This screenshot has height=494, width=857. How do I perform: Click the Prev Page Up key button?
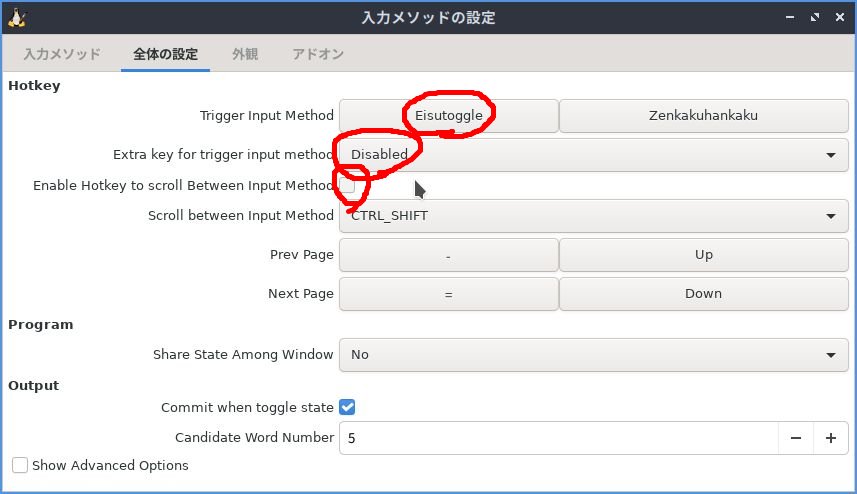click(x=703, y=255)
